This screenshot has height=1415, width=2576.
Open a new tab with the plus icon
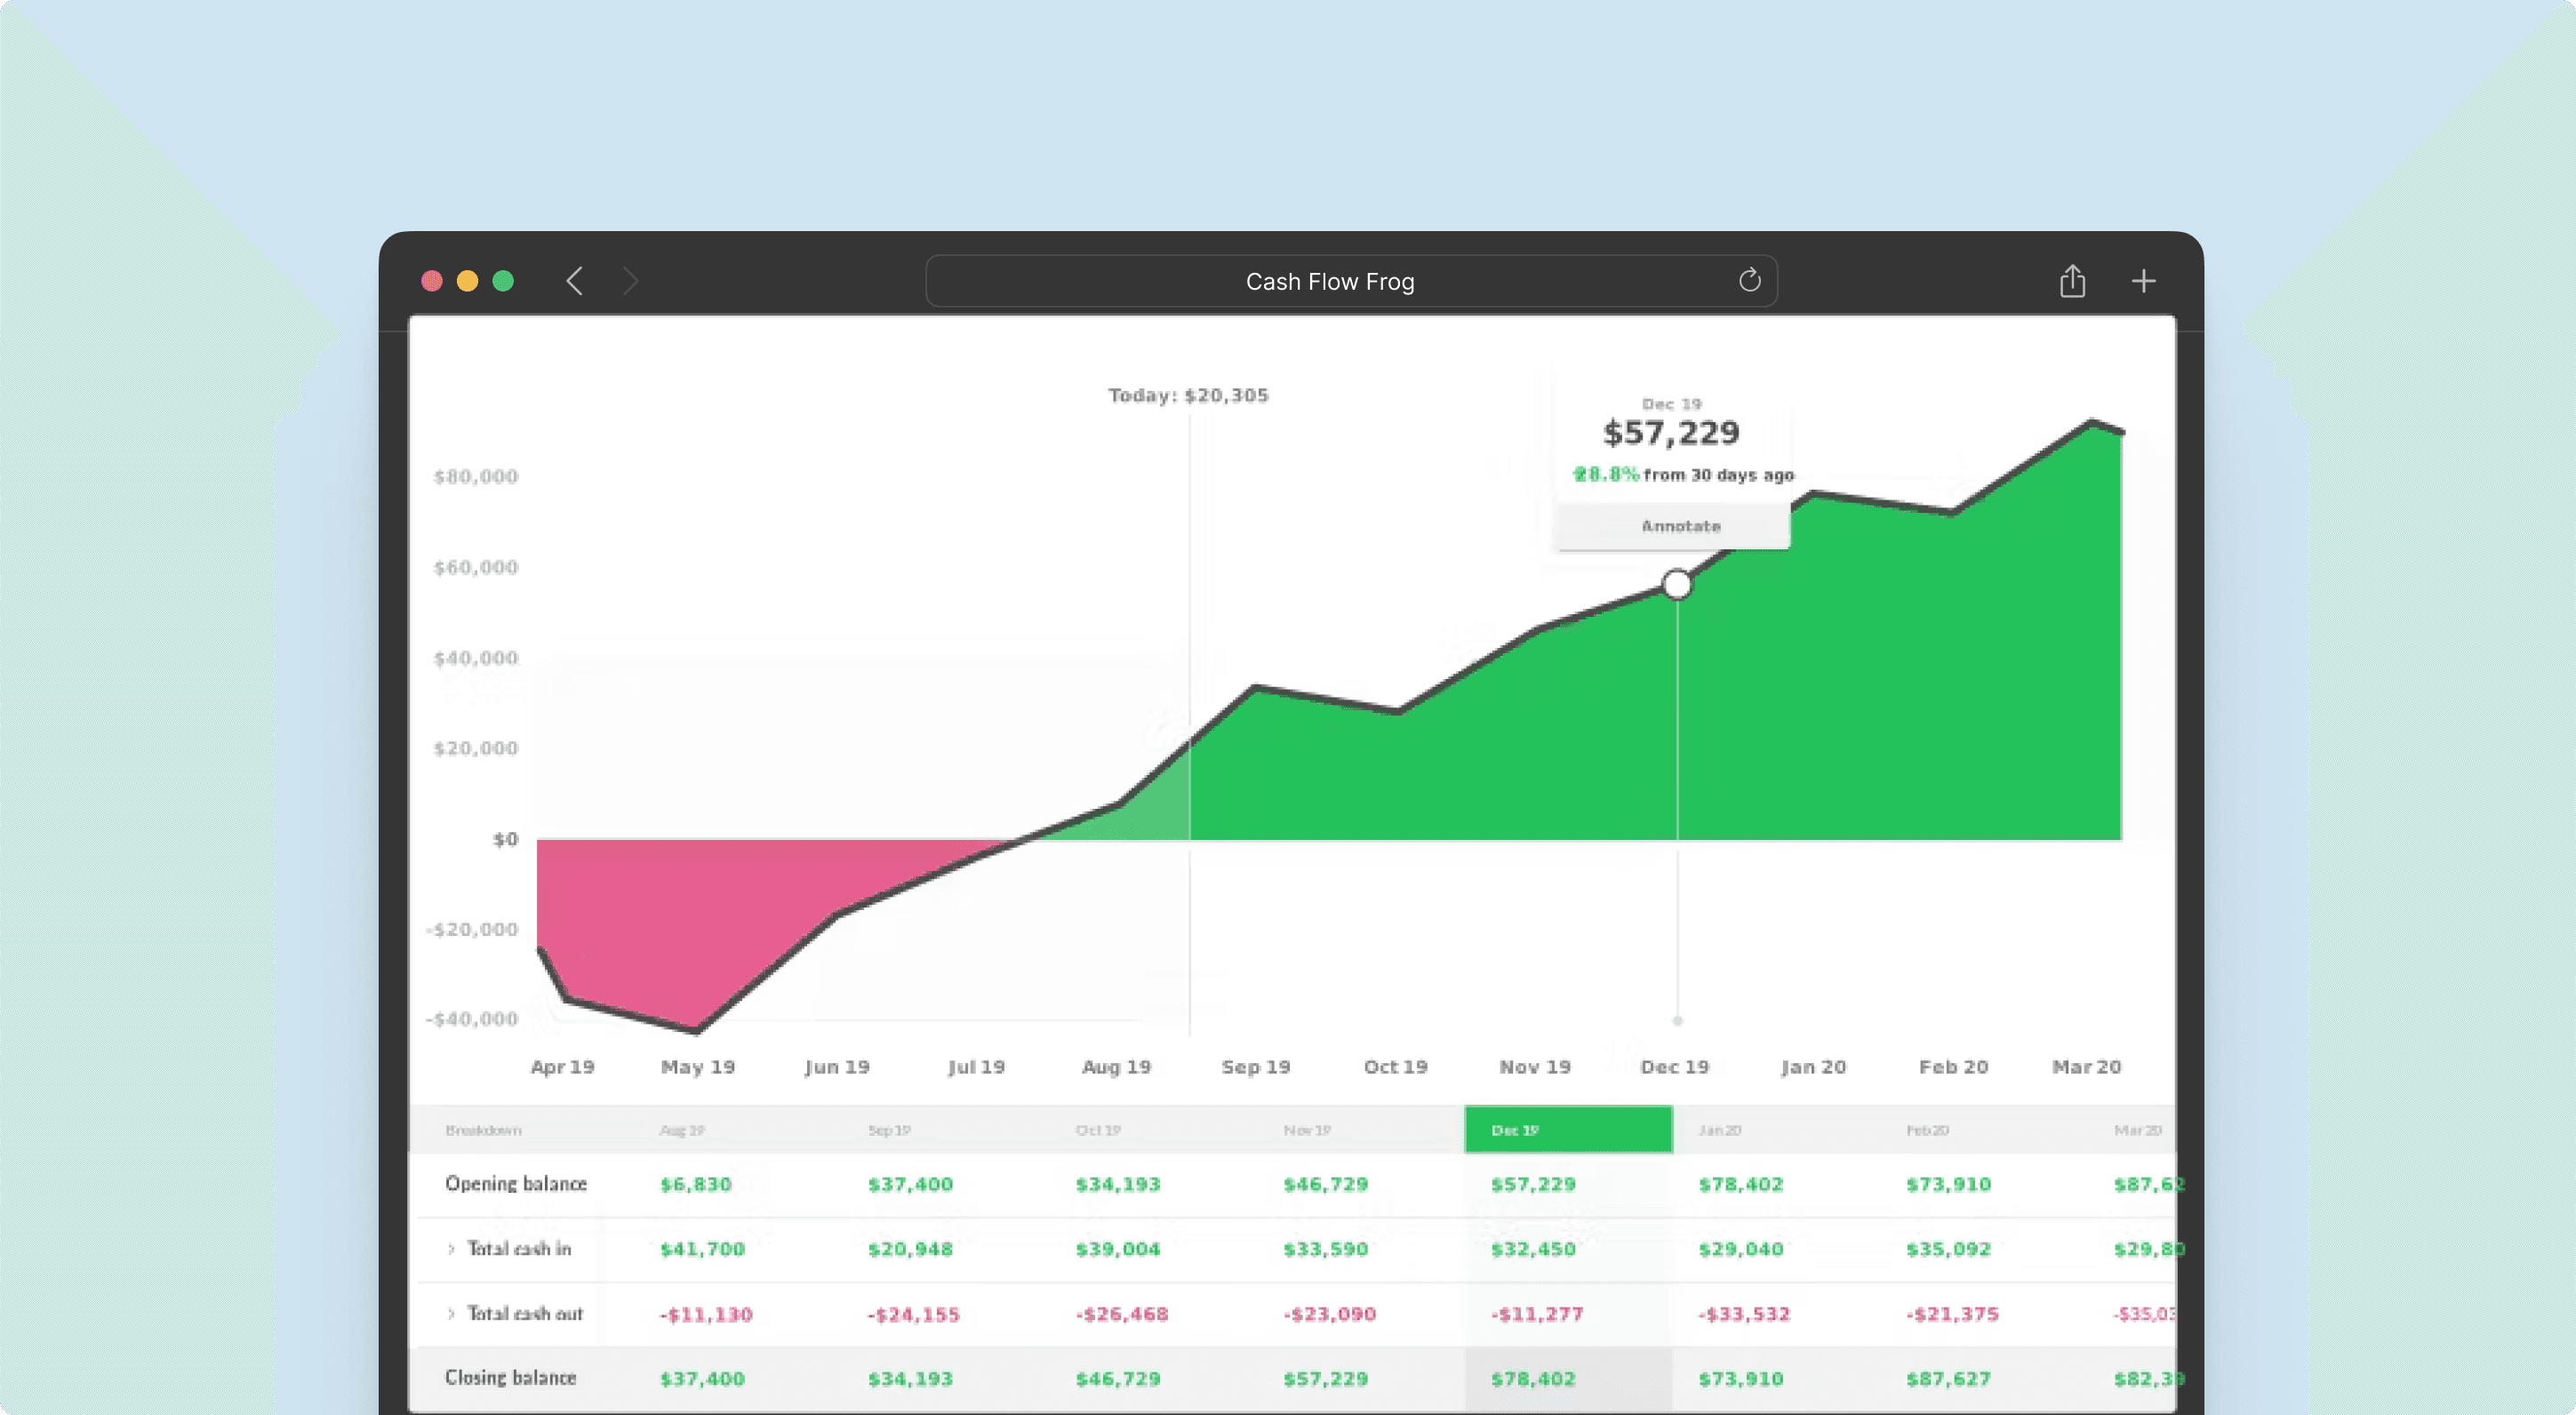click(2143, 281)
